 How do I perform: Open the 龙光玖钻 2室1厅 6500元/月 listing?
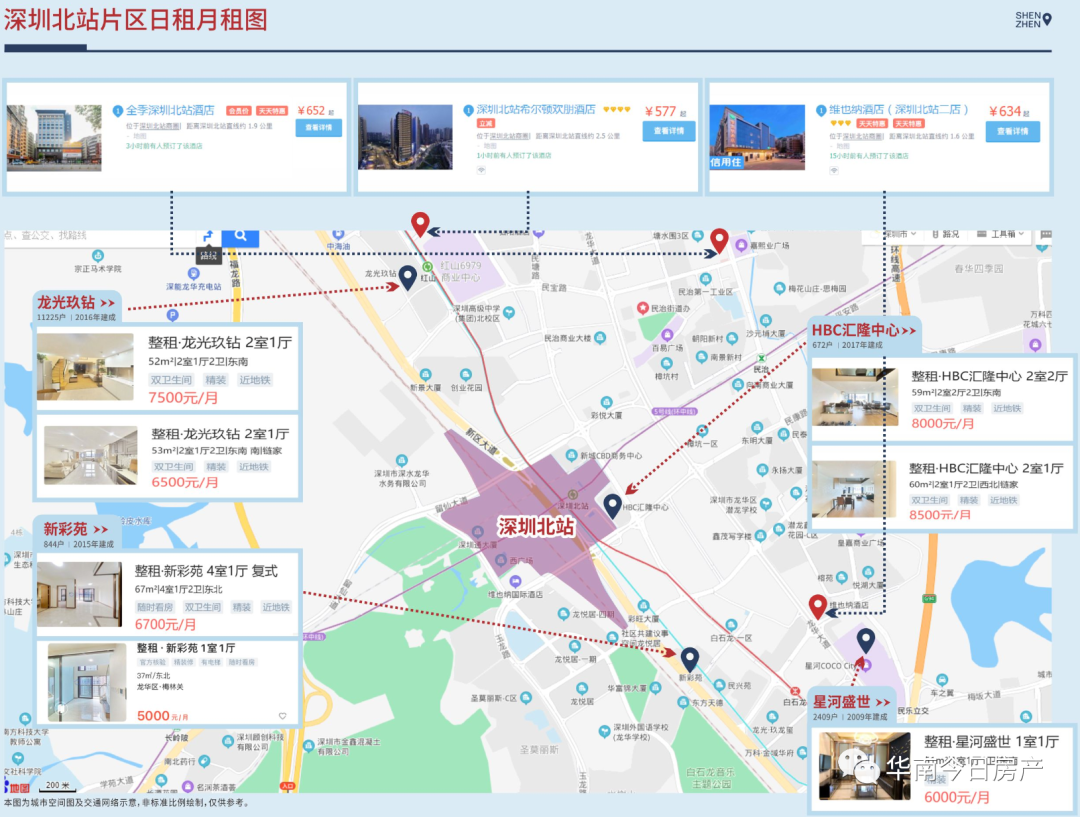pyautogui.click(x=167, y=456)
